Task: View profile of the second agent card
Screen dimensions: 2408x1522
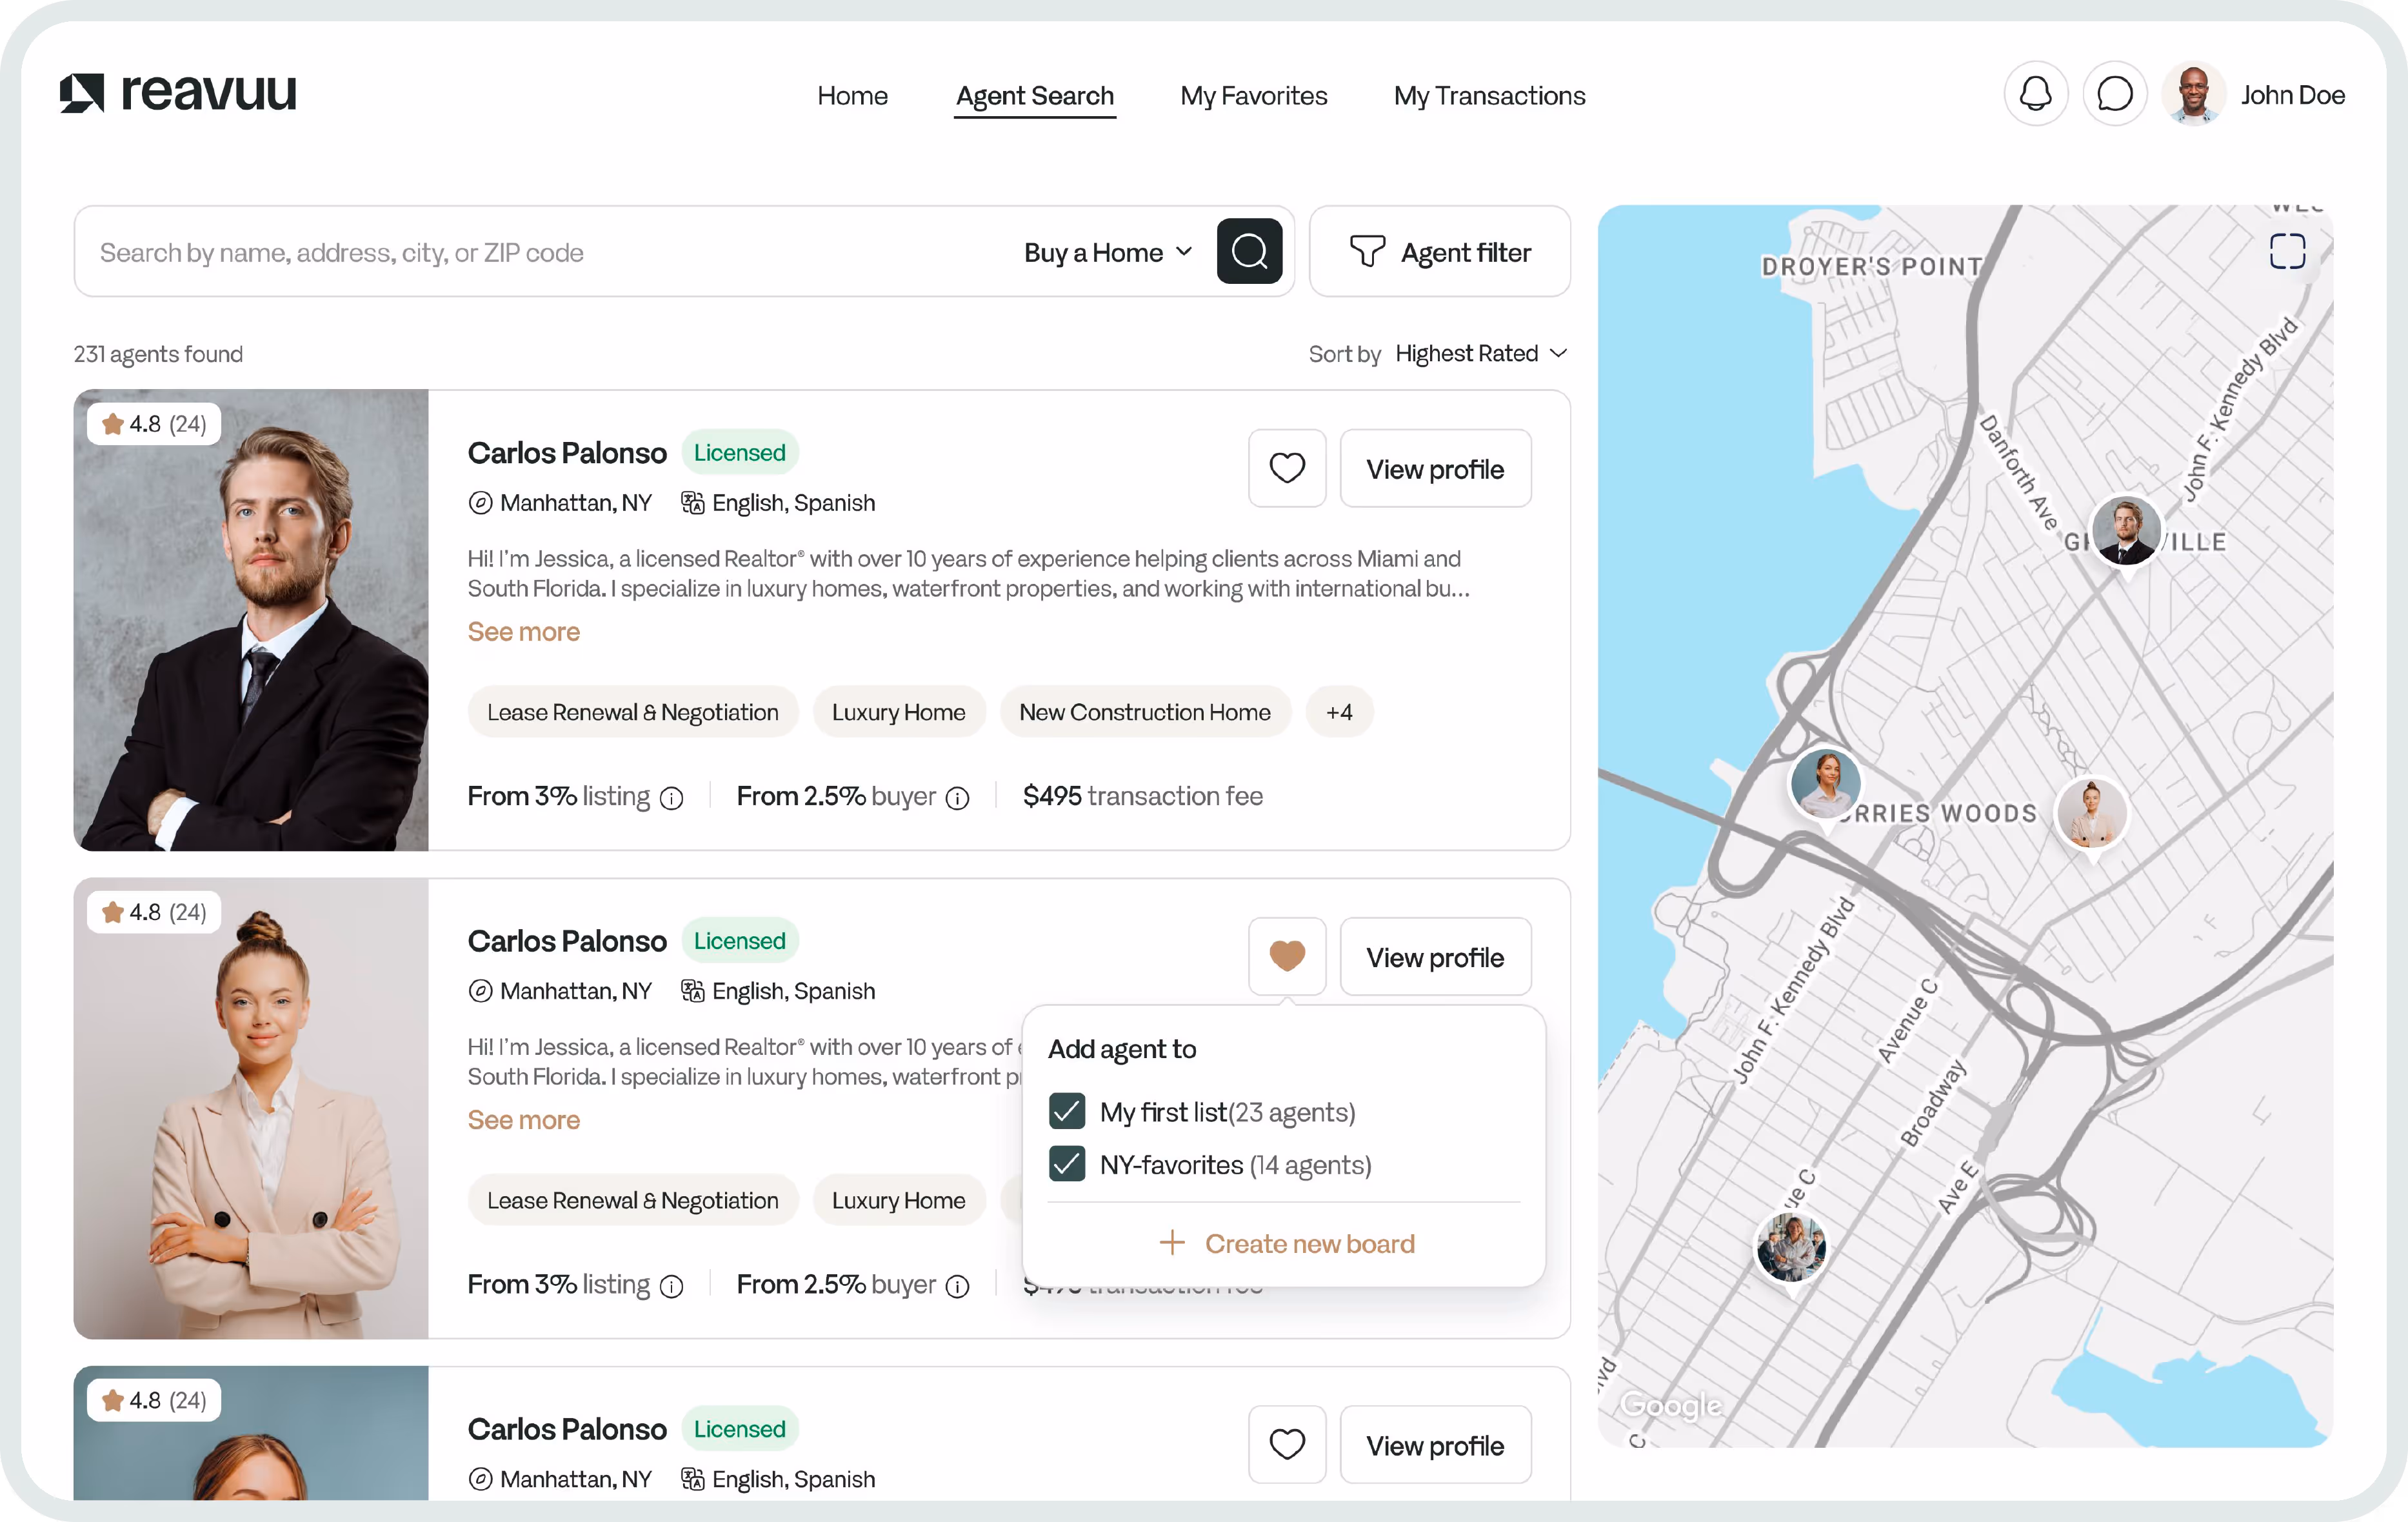Action: coord(1435,956)
